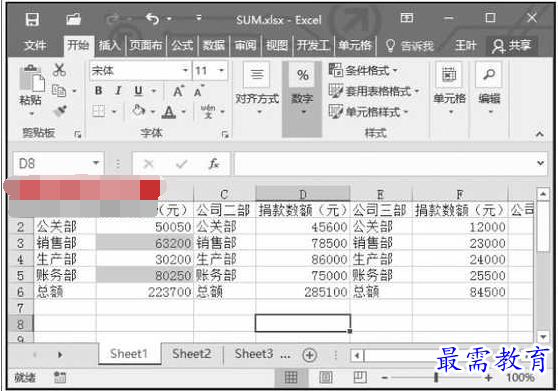Click the 告诉我 lightbulb search box

pyautogui.click(x=409, y=46)
